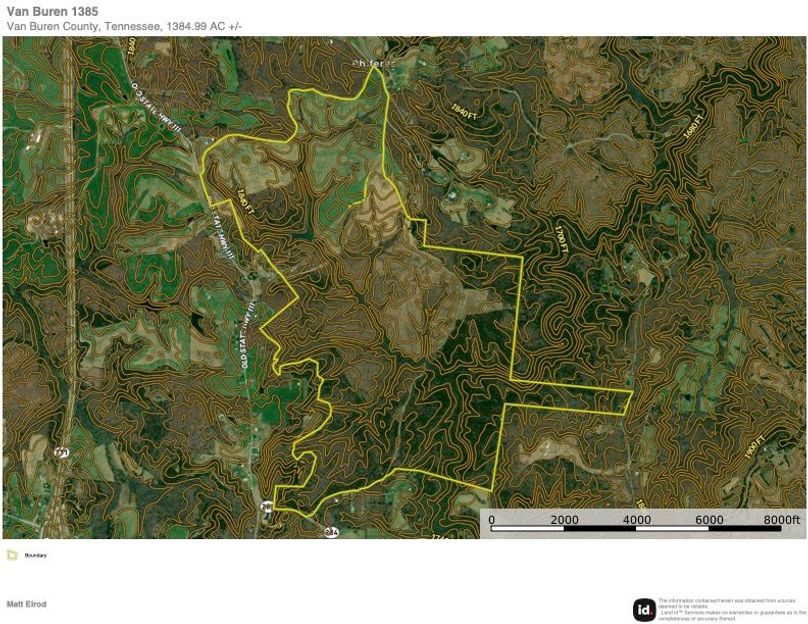Click the route 284 shield marker

pyautogui.click(x=331, y=532)
